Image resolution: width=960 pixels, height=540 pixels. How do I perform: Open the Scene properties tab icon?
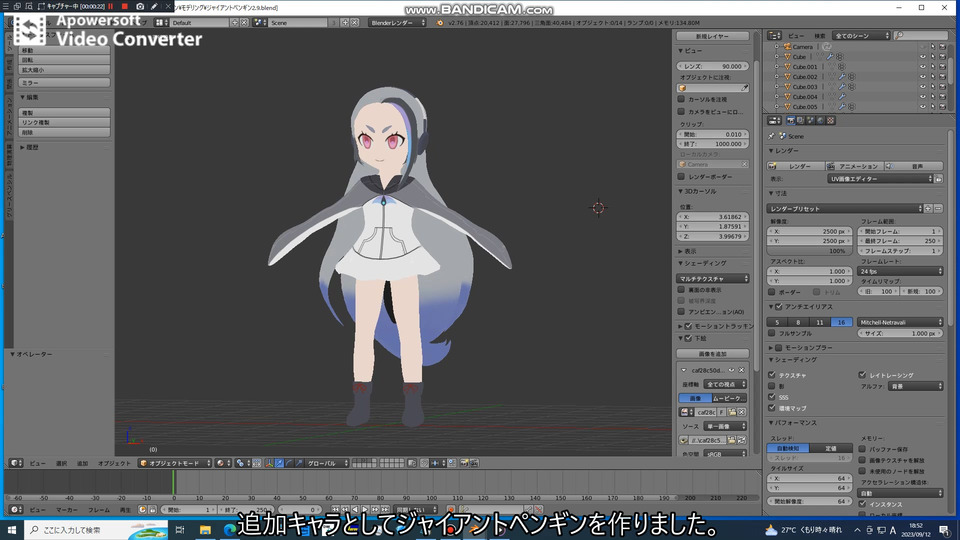(810, 121)
